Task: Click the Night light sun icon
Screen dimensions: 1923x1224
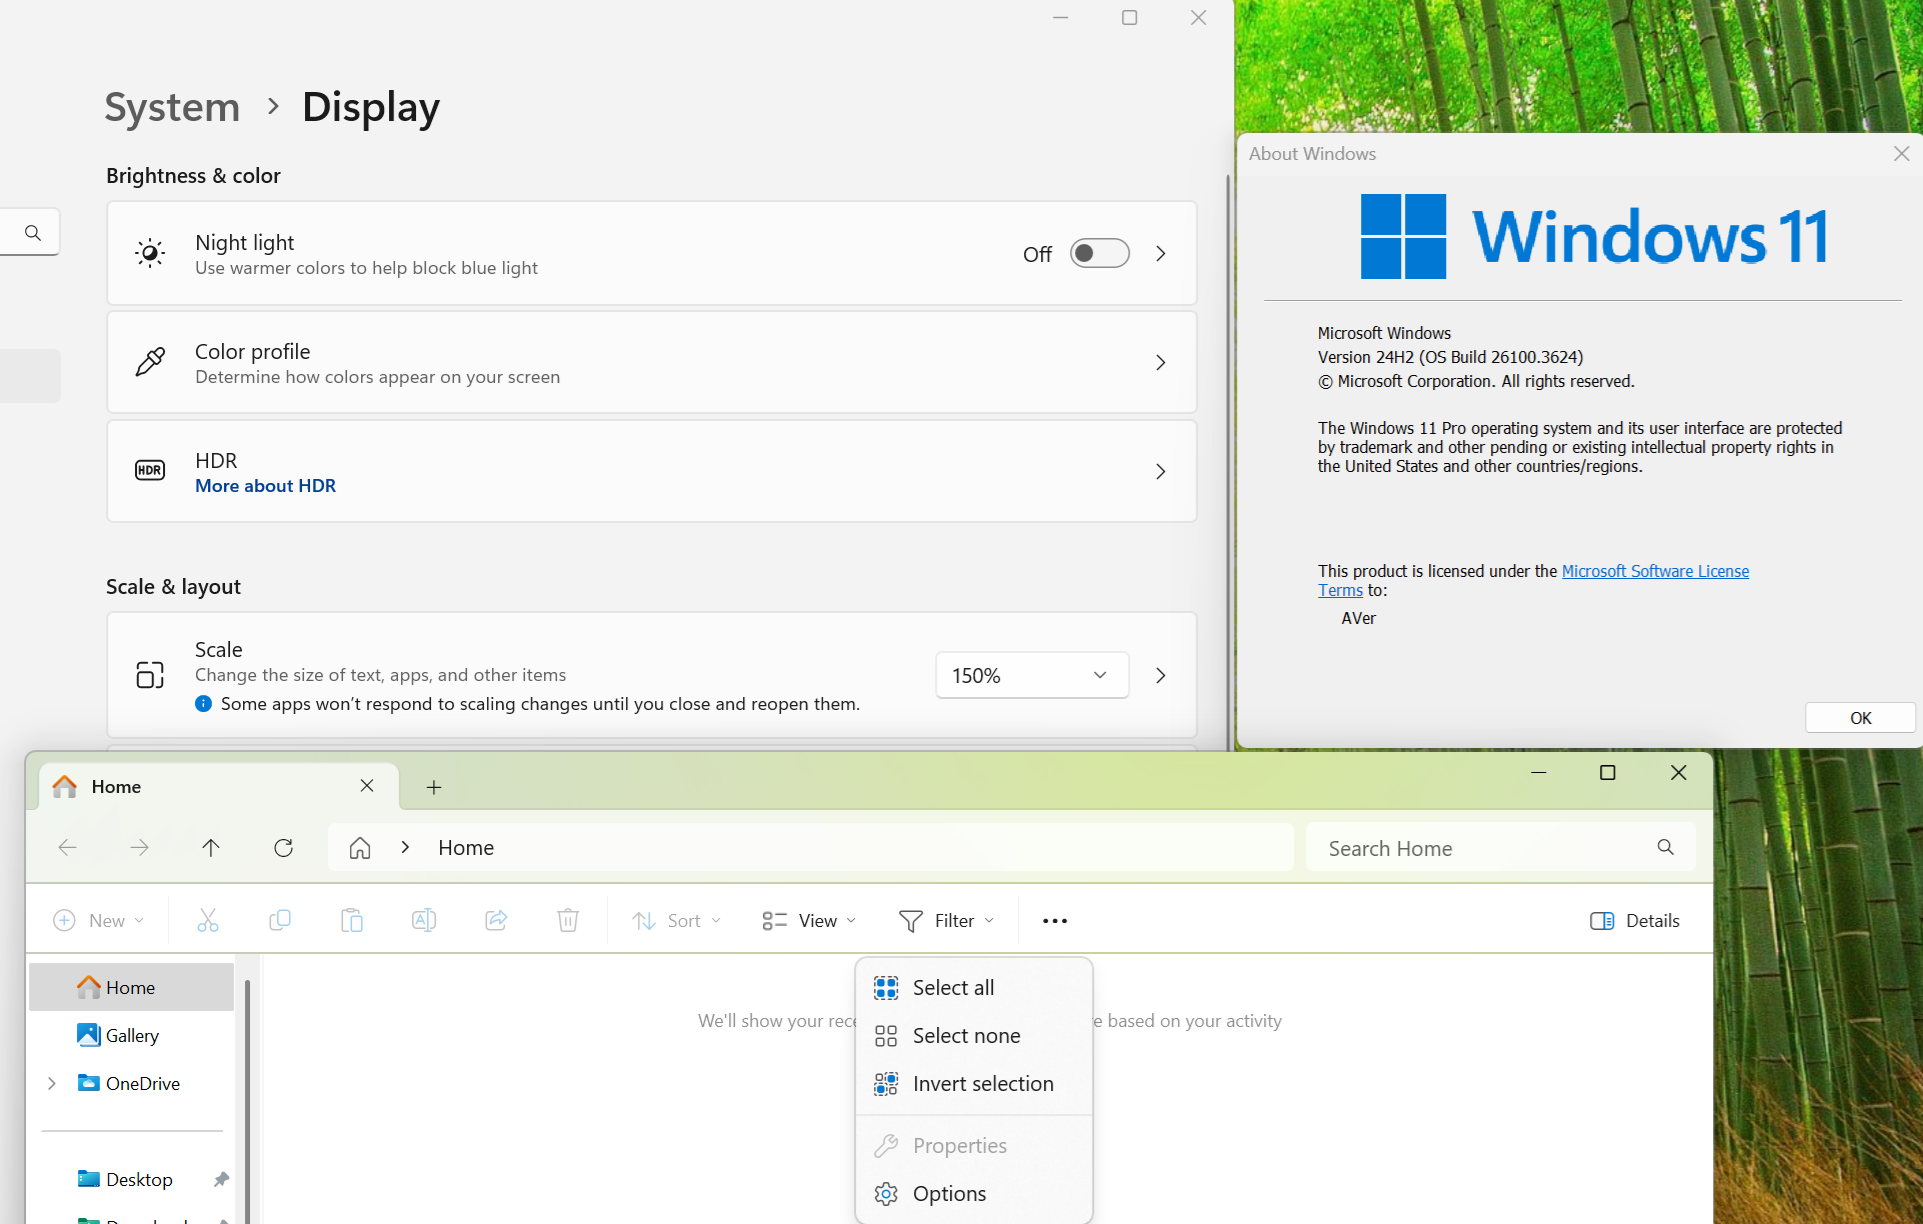Action: click(150, 253)
